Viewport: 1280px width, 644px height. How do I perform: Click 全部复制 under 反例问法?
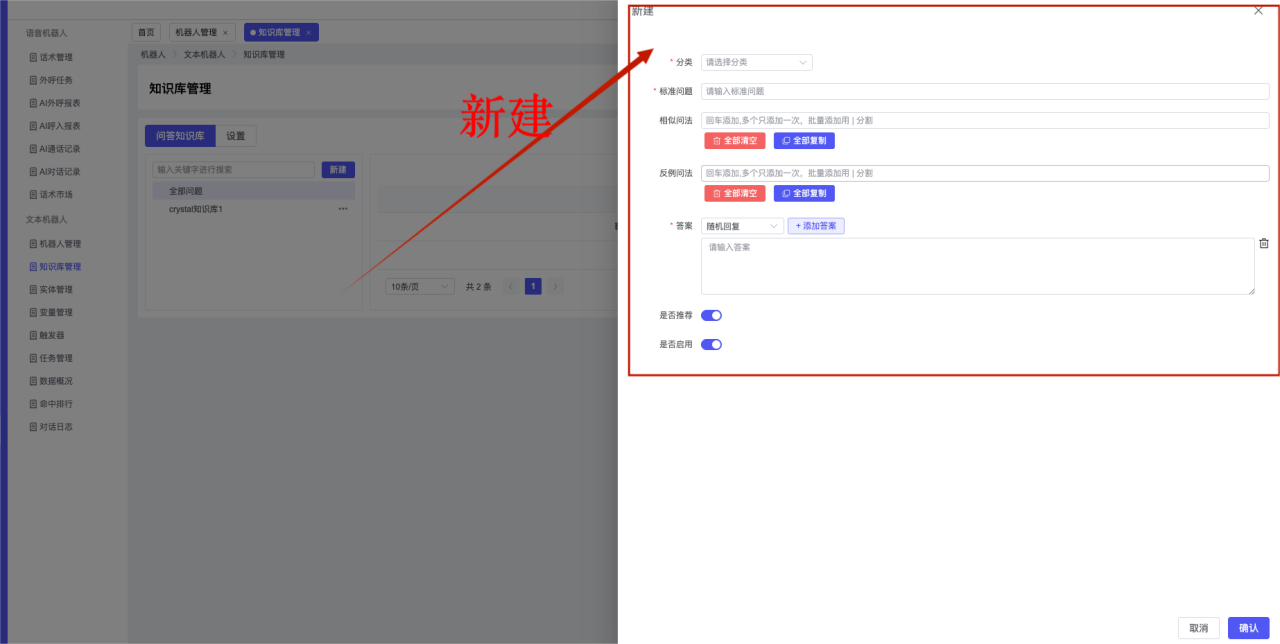(x=804, y=193)
